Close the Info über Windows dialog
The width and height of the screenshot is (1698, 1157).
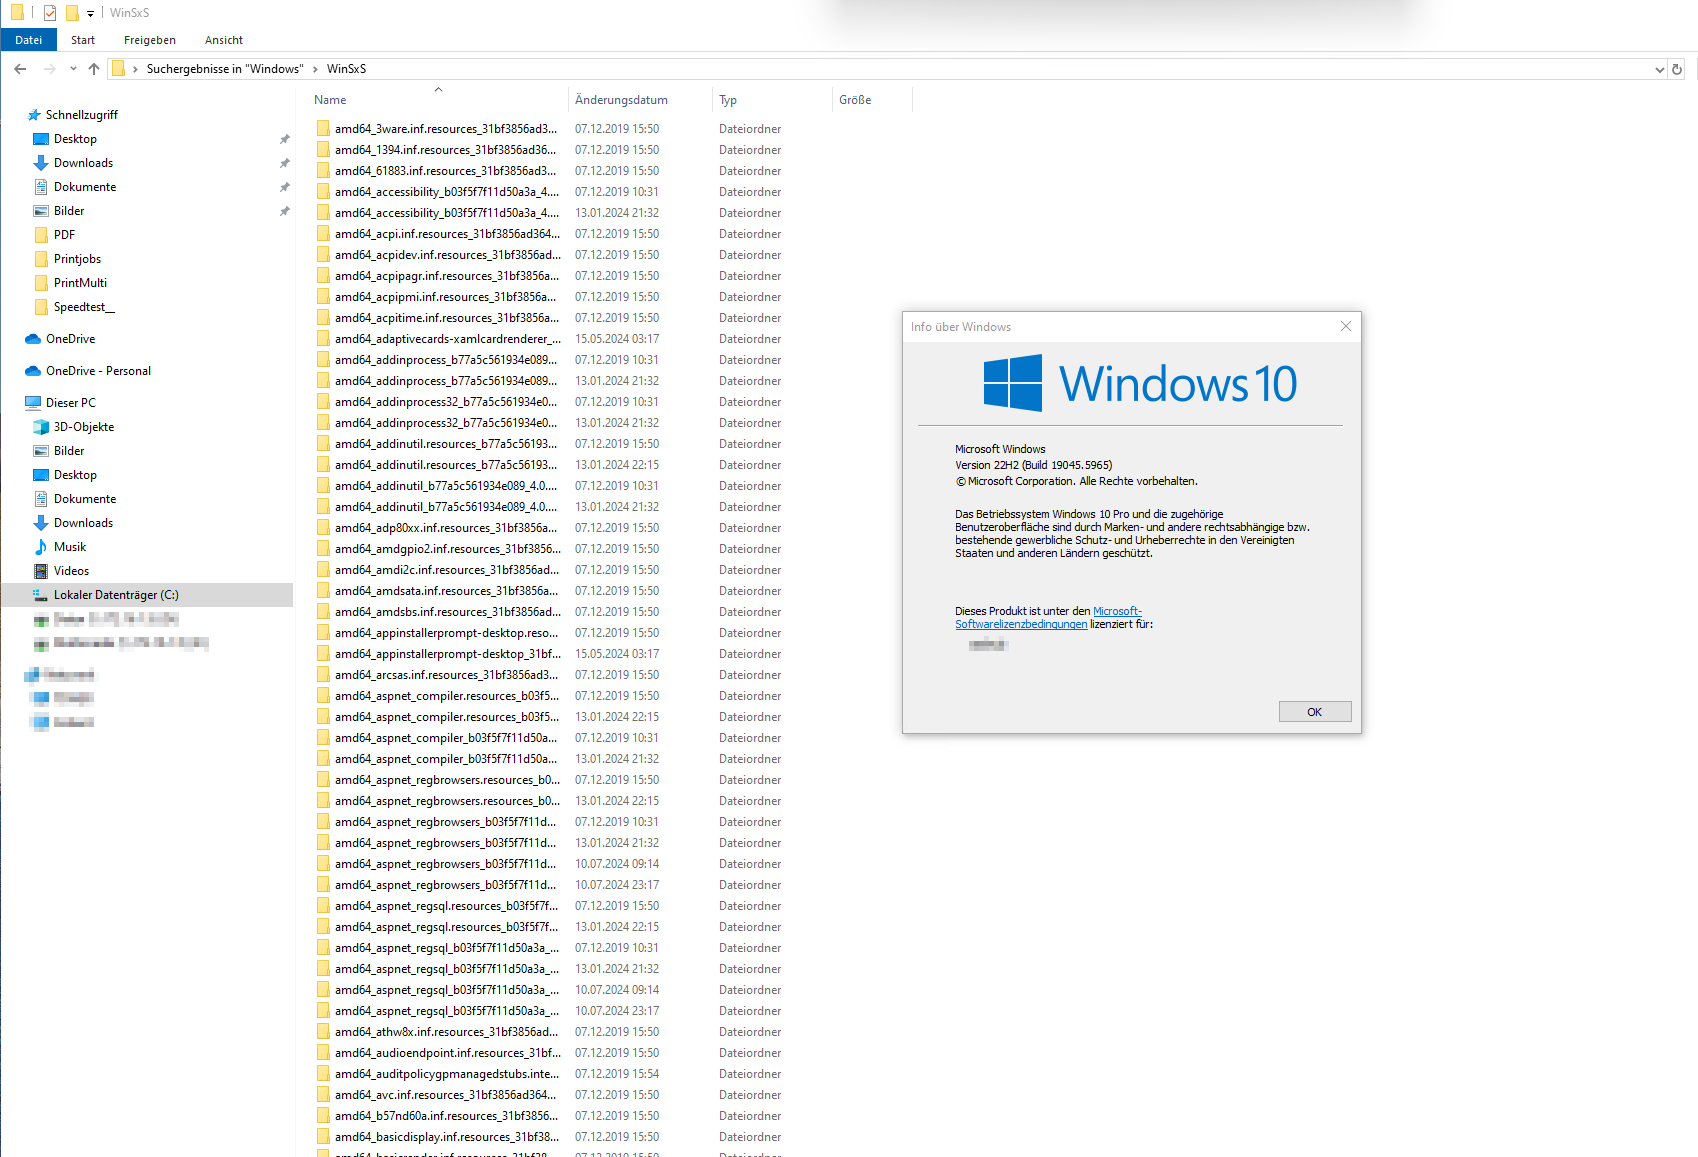click(x=1346, y=326)
